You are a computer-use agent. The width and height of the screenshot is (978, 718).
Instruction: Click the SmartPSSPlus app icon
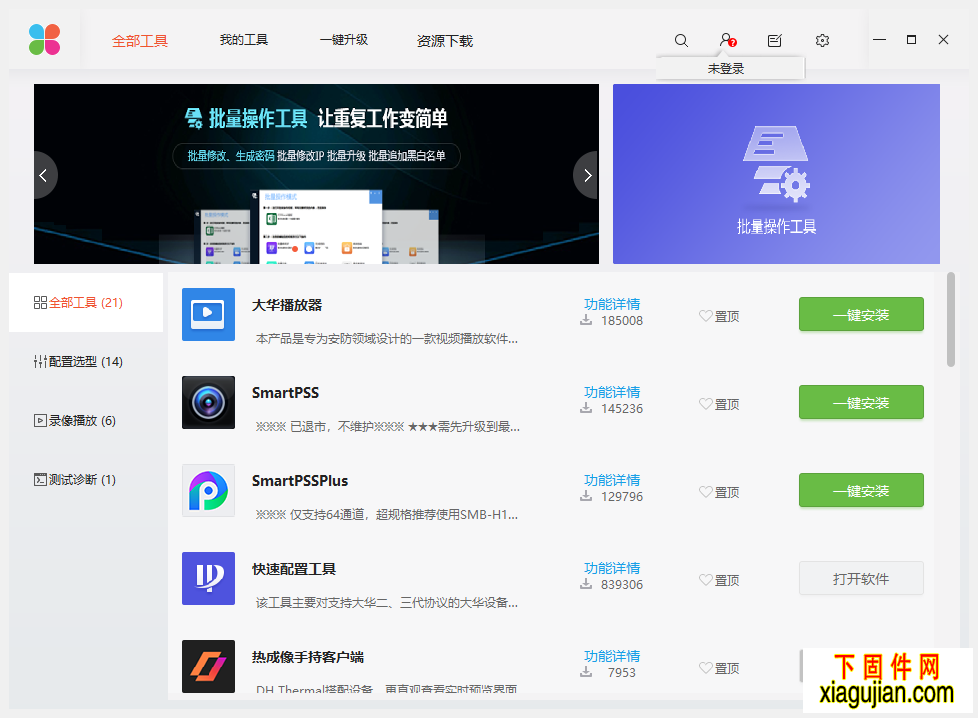208,490
